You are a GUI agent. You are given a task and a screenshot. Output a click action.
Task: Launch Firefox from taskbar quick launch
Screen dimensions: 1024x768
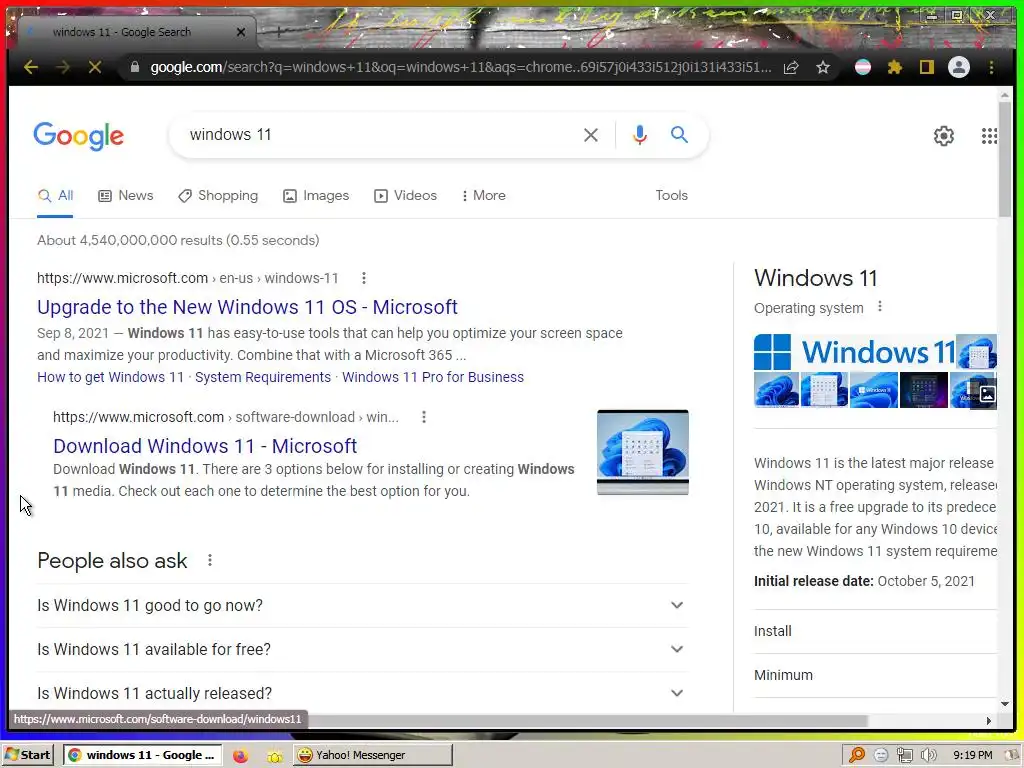(x=240, y=756)
